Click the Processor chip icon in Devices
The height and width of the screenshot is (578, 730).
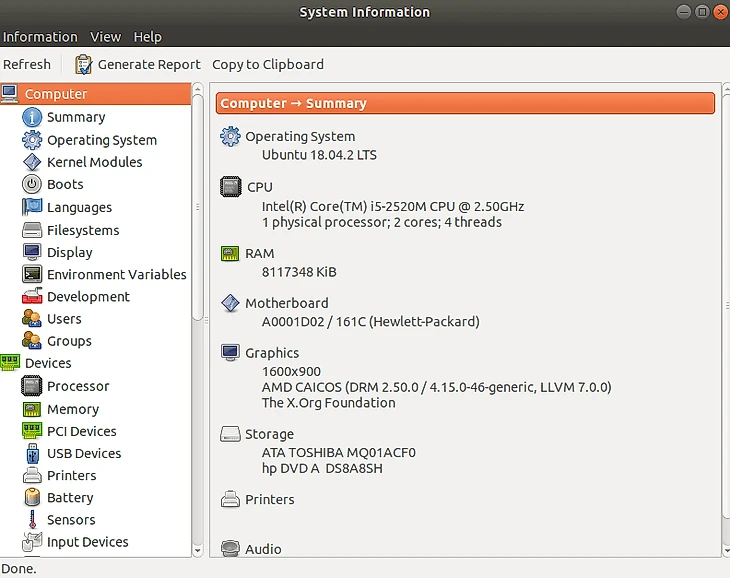pyautogui.click(x=32, y=386)
